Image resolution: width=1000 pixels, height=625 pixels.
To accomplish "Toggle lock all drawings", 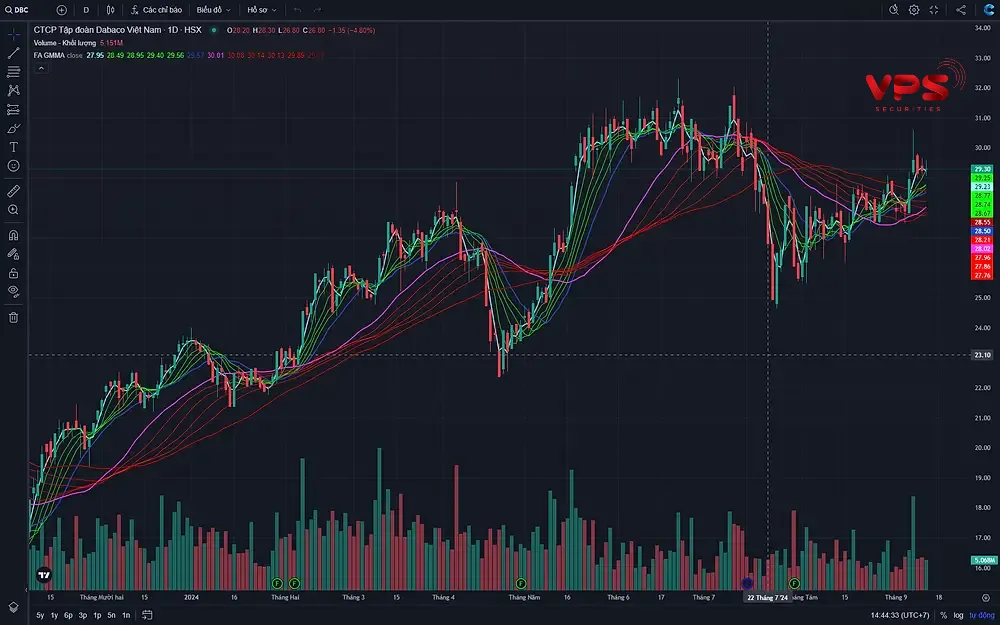I will click(14, 272).
